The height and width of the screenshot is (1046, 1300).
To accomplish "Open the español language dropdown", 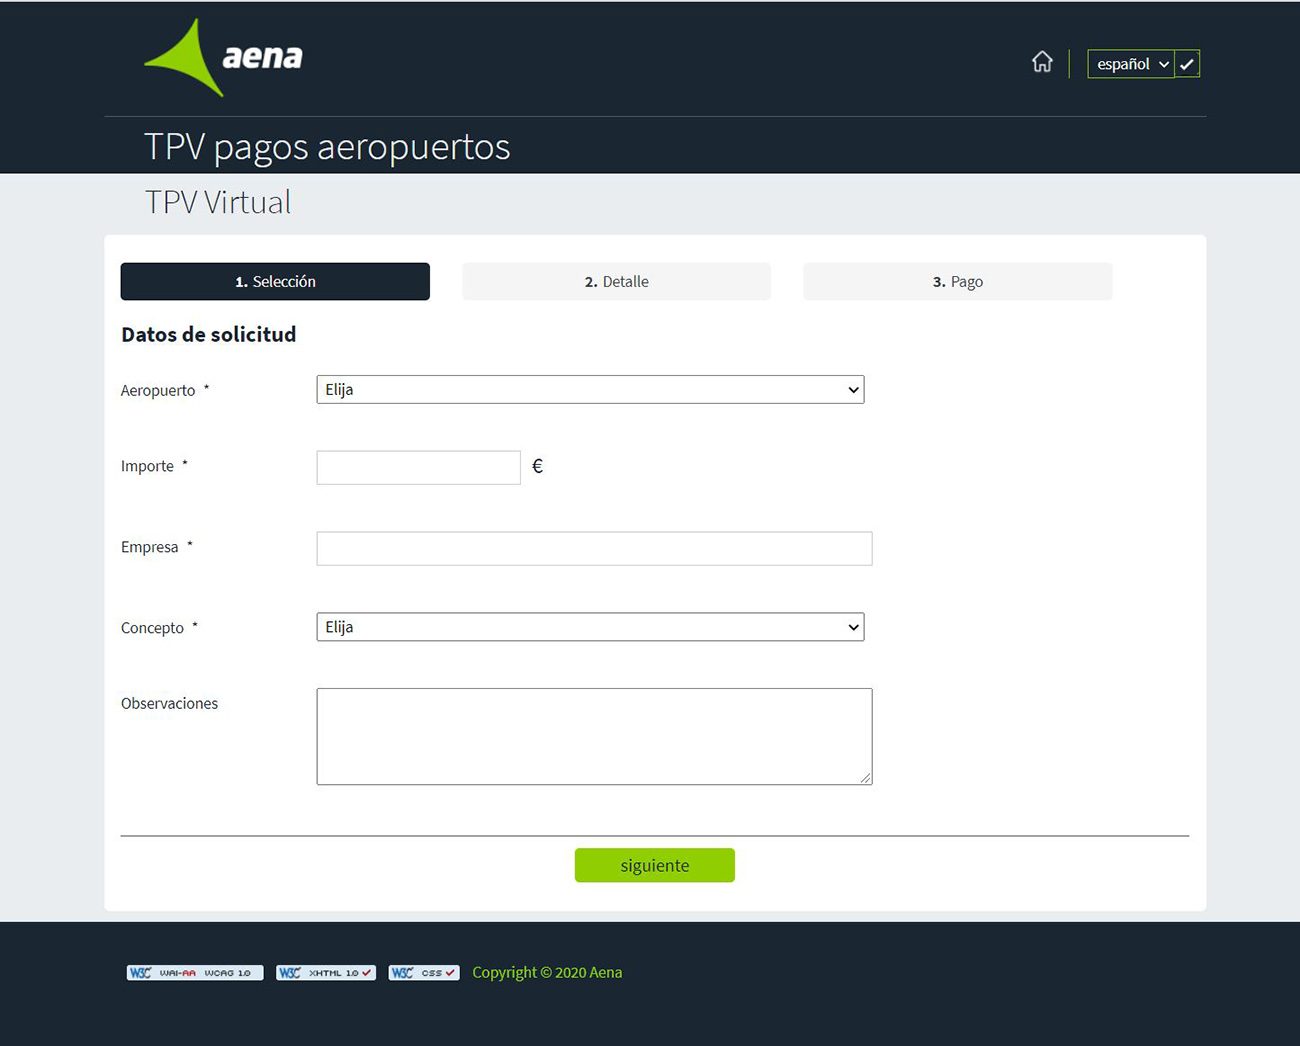I will pyautogui.click(x=1131, y=64).
